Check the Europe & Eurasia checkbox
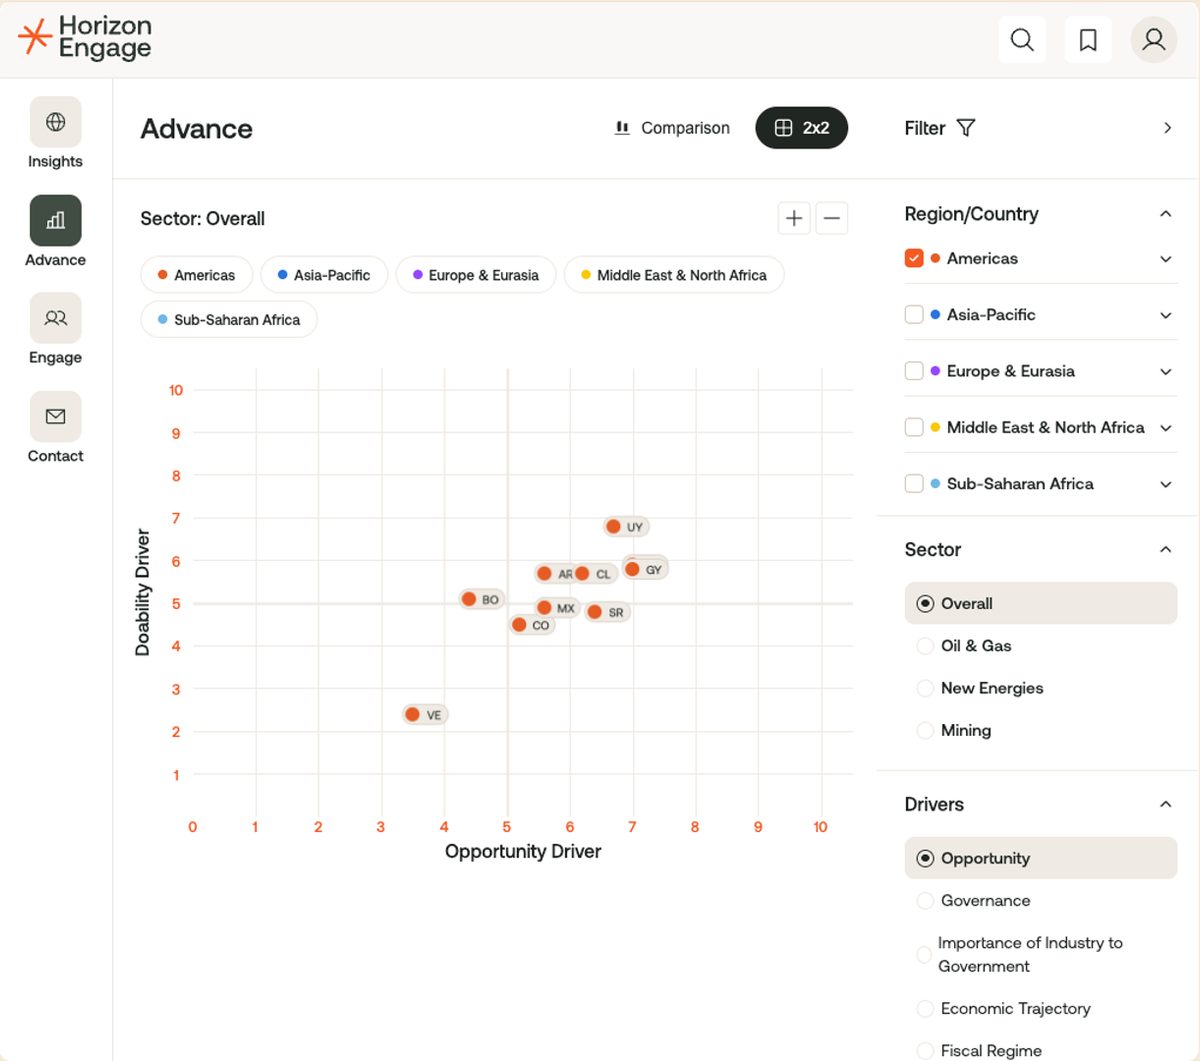 (x=914, y=371)
